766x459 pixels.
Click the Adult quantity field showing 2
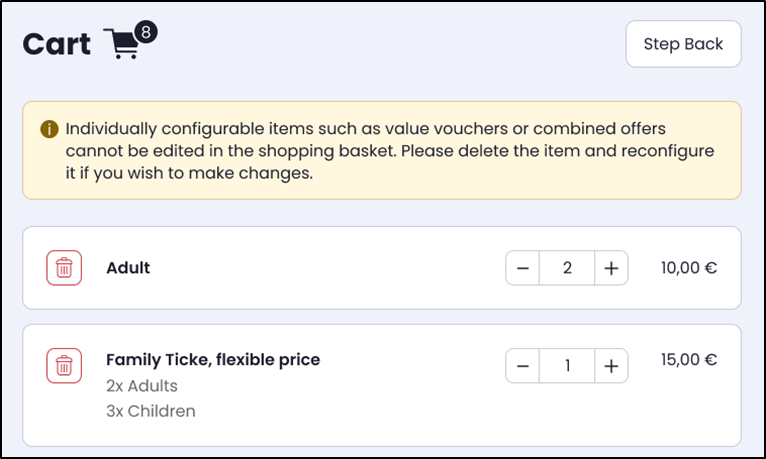[567, 268]
